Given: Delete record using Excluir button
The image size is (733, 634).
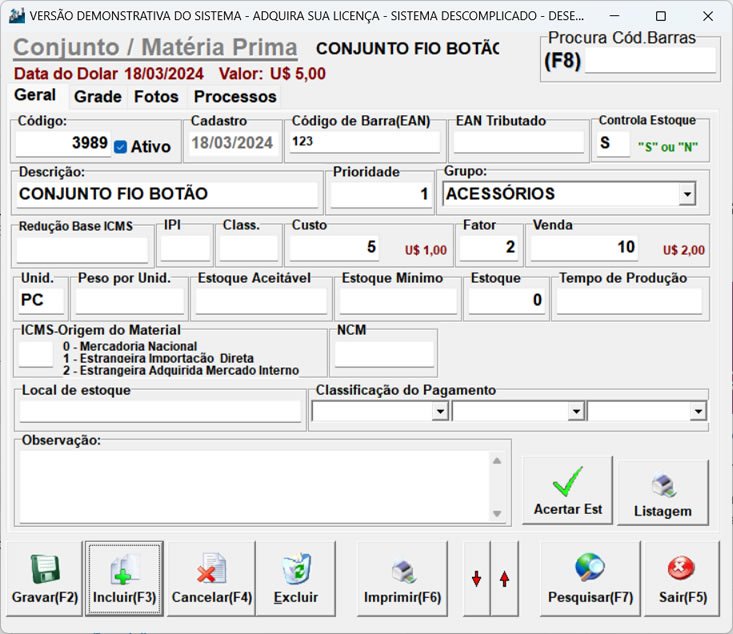Looking at the screenshot, I should click(295, 579).
